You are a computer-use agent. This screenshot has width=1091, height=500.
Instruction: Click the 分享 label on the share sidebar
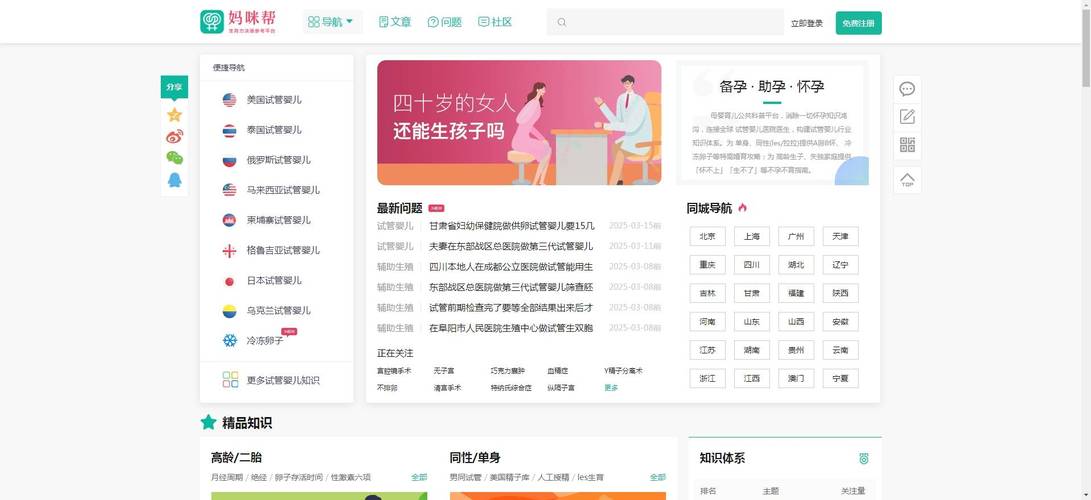coord(174,87)
